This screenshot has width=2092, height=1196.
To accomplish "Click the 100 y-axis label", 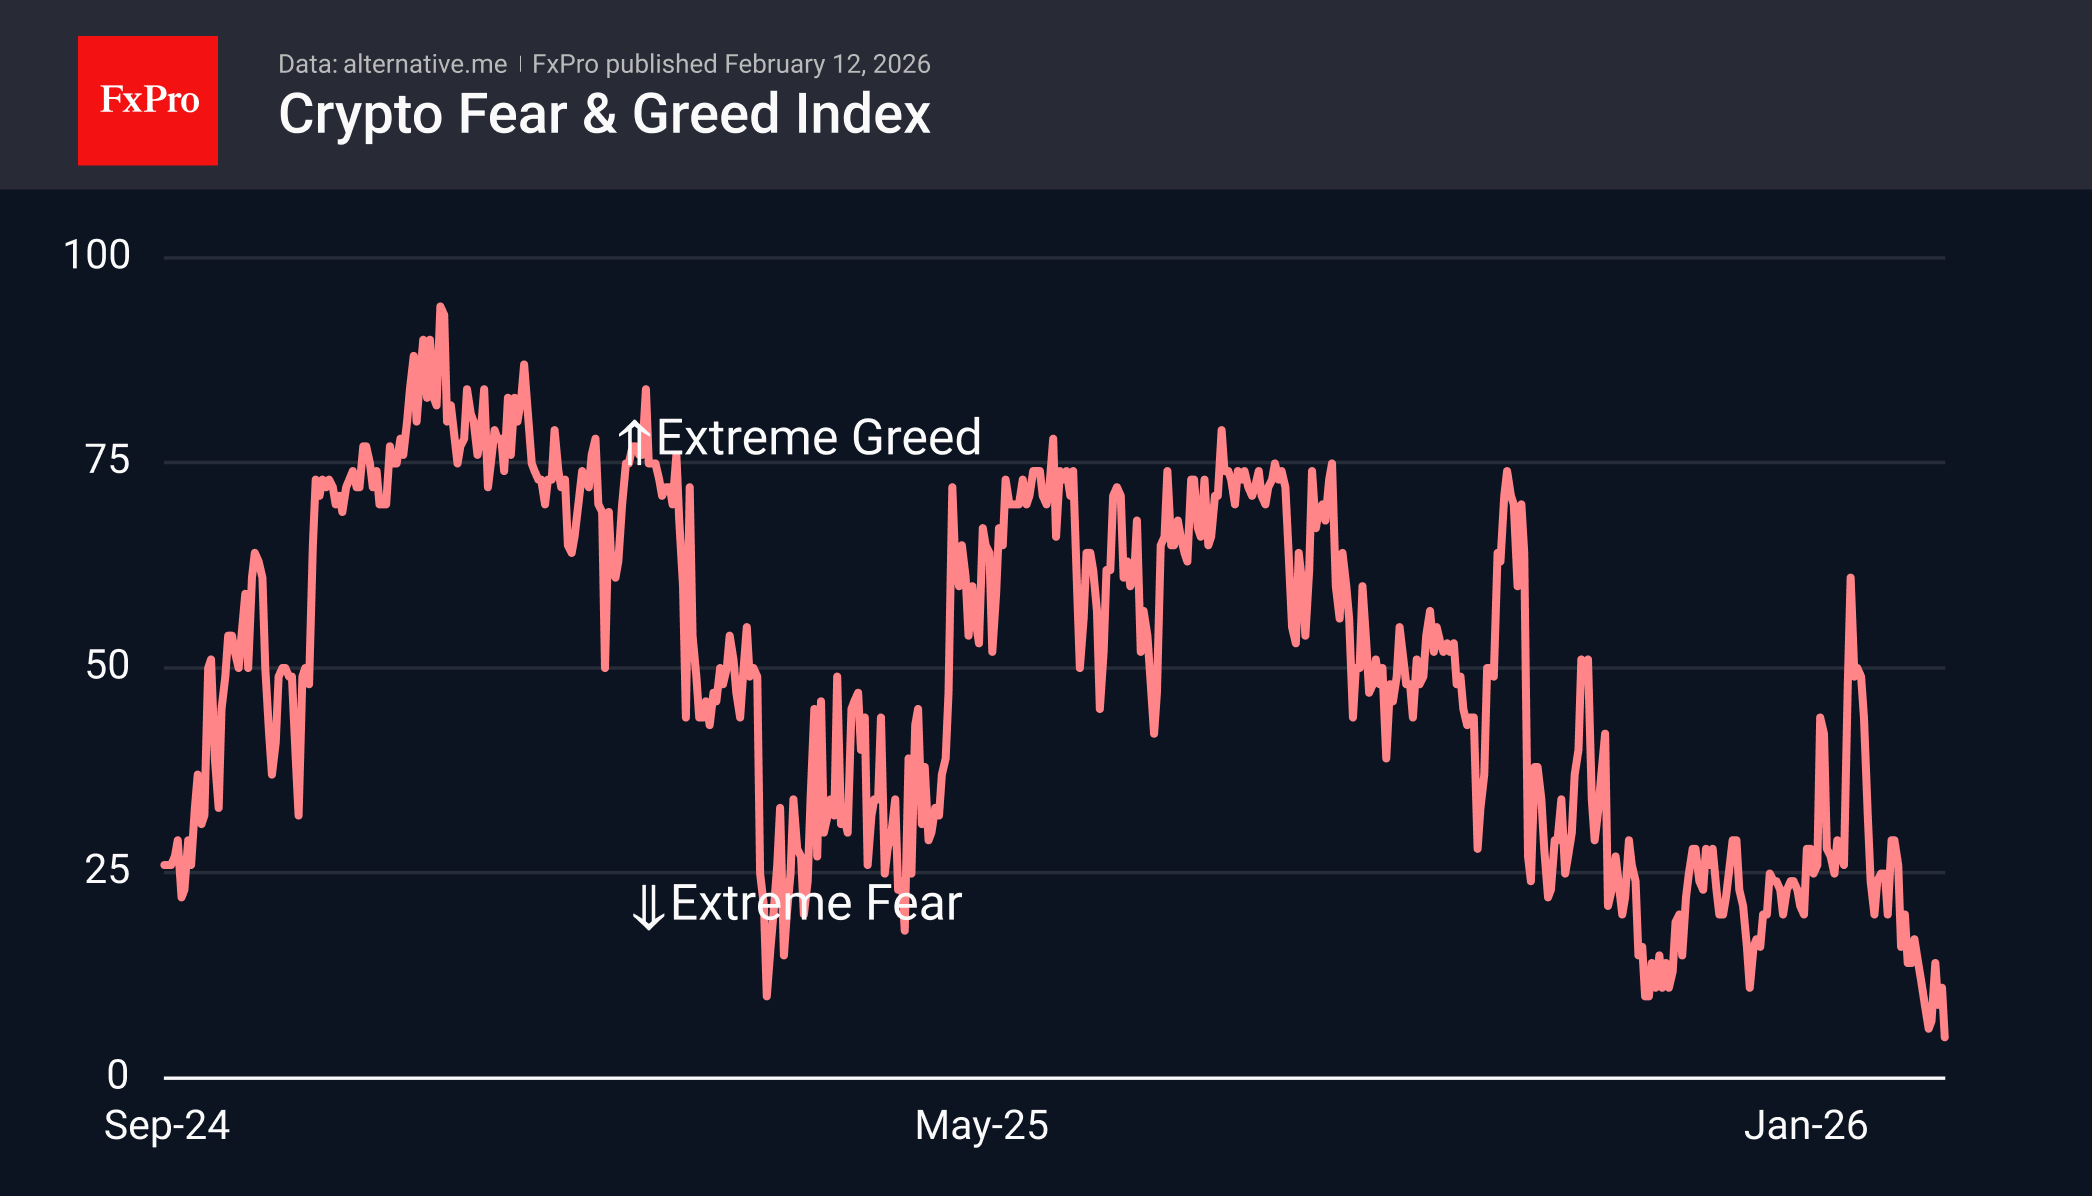I will (x=97, y=256).
